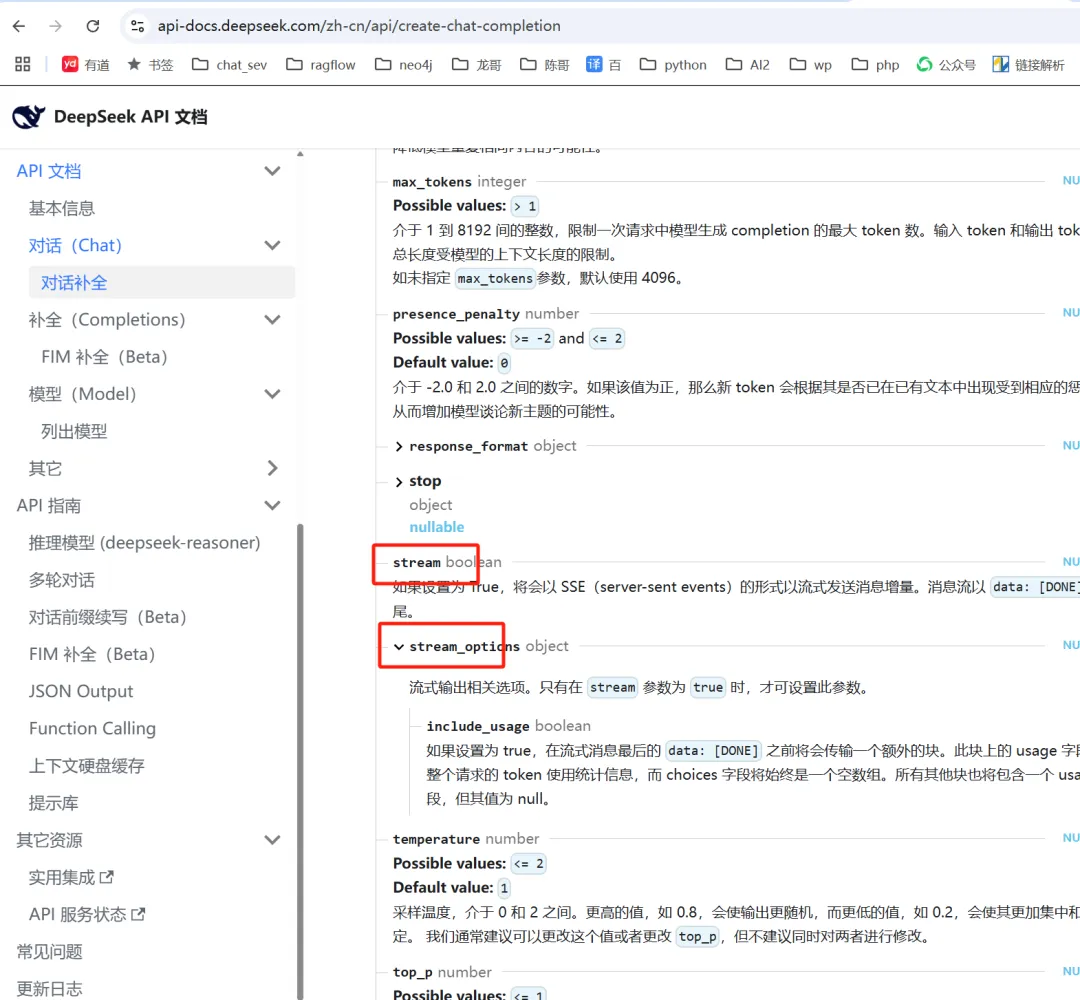Screen dimensions: 1080x1000
Task: Expand the response_format object parameter
Action: [x=399, y=447]
